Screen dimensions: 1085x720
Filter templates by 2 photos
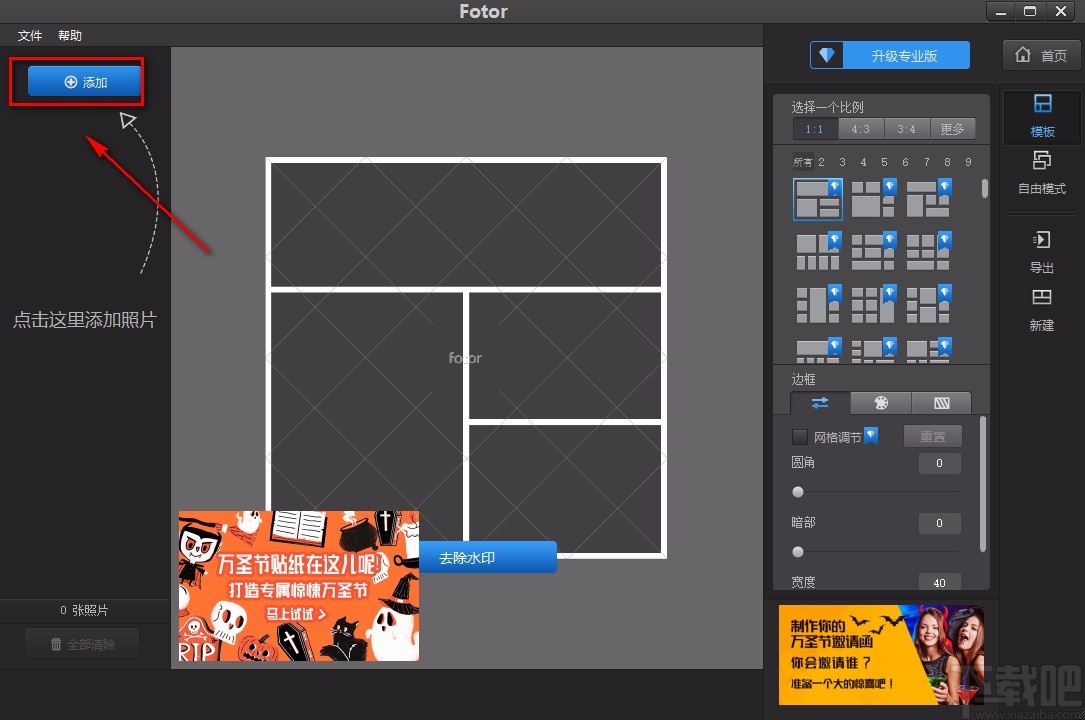click(x=821, y=162)
